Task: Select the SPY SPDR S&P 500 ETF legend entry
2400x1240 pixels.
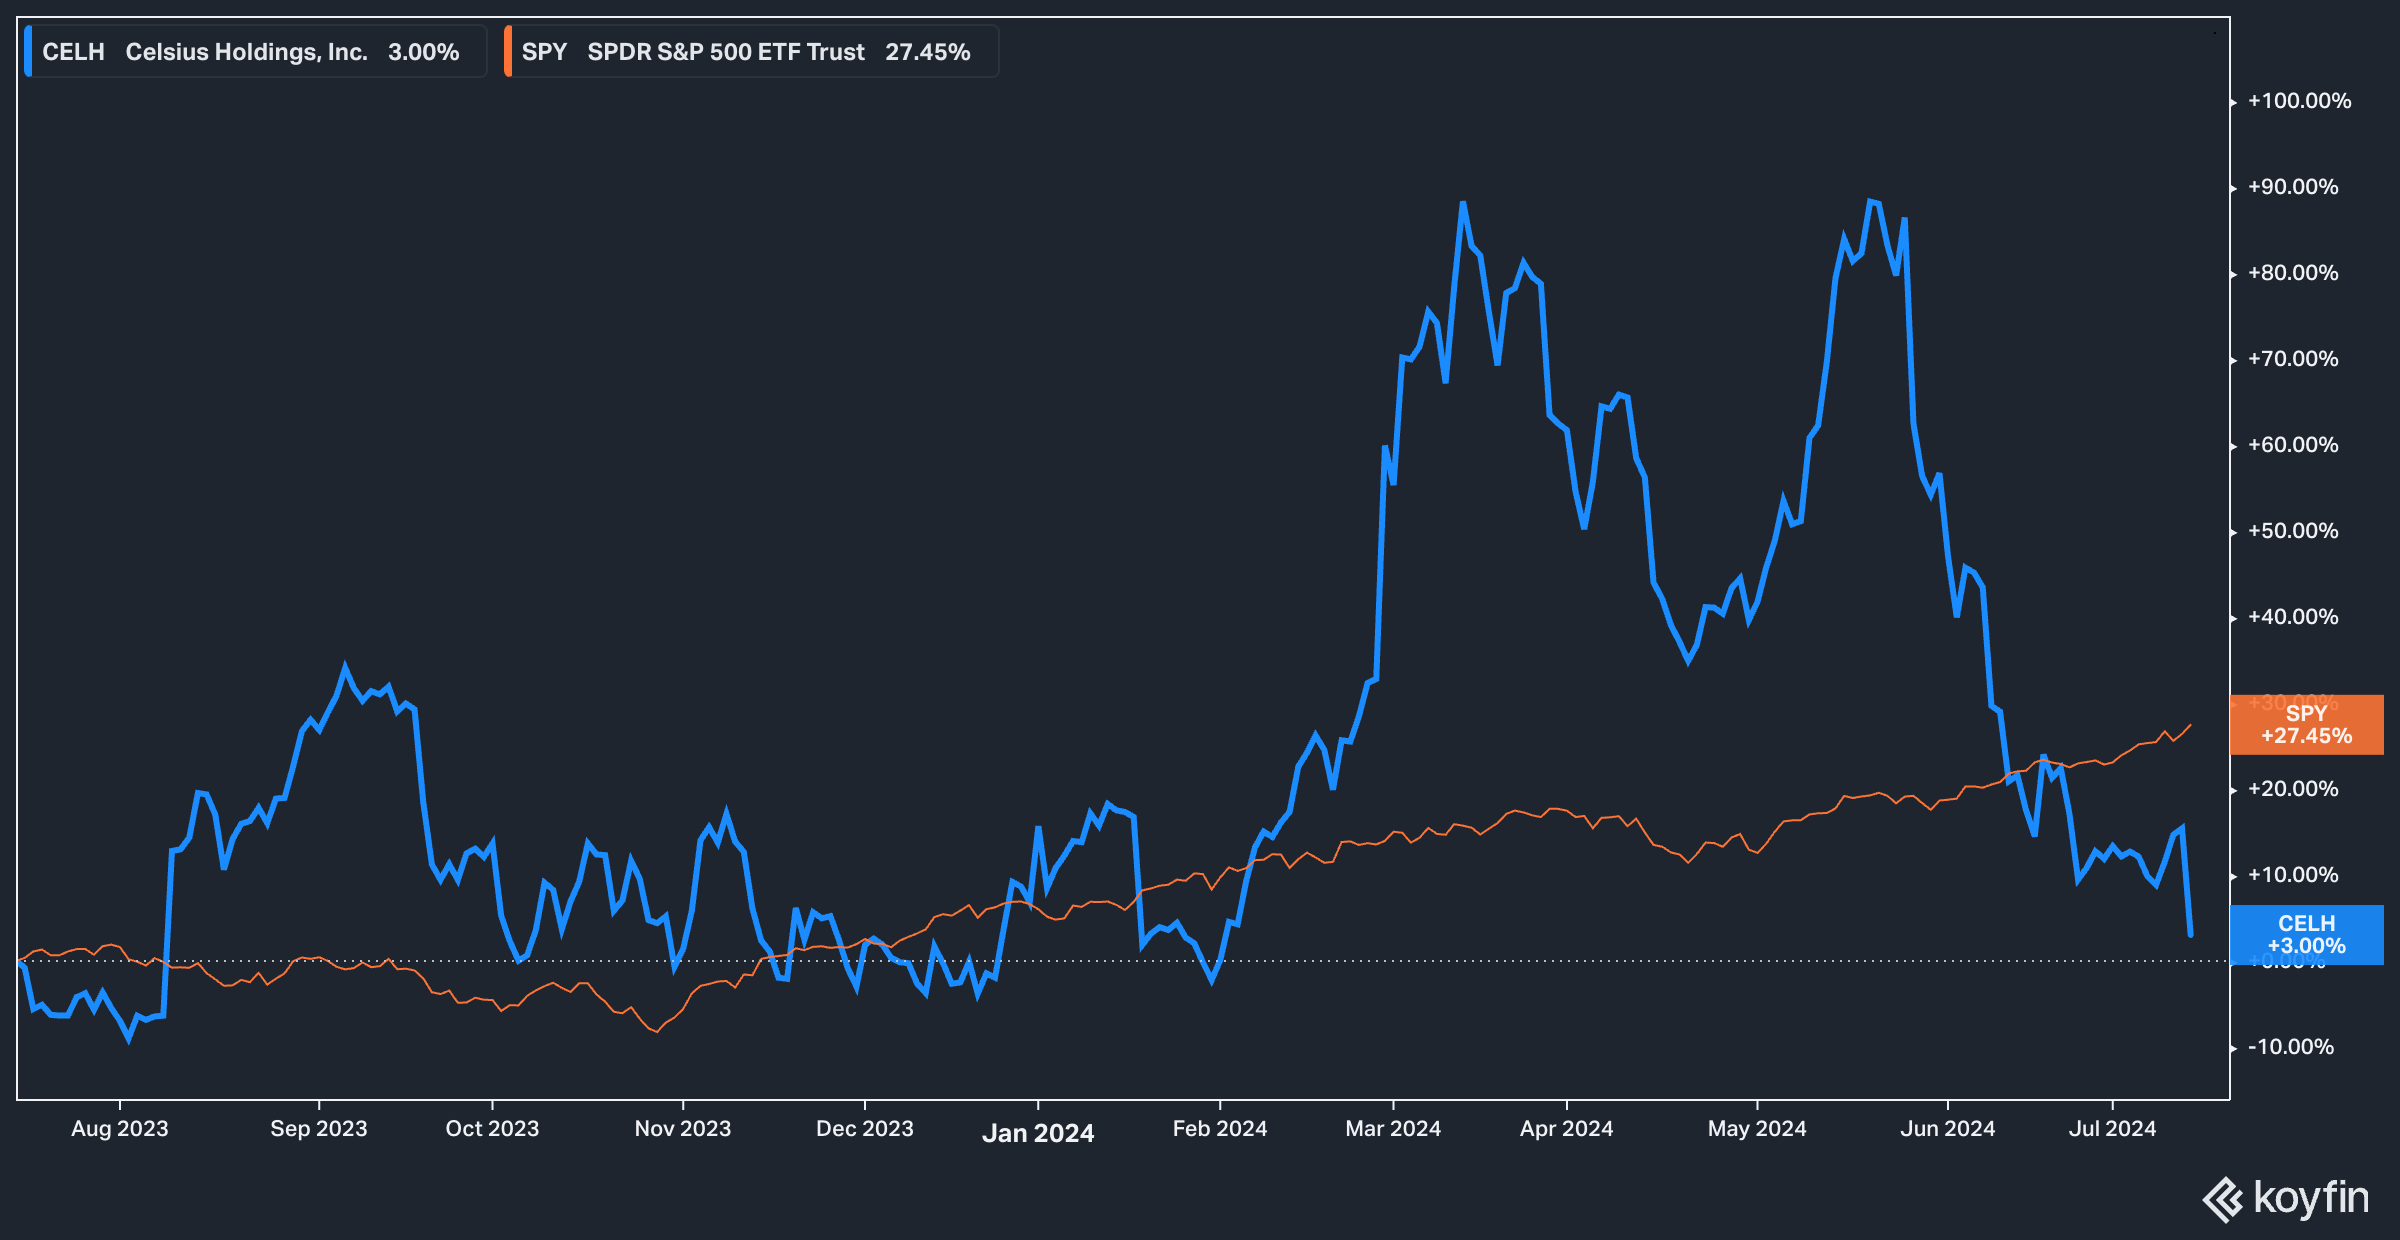Action: (751, 52)
